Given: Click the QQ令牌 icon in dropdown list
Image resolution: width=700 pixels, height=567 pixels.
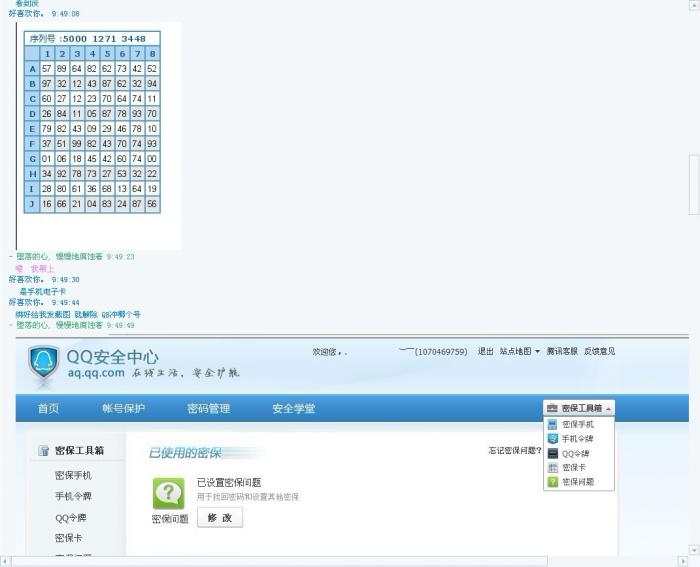Looking at the screenshot, I should tap(553, 453).
